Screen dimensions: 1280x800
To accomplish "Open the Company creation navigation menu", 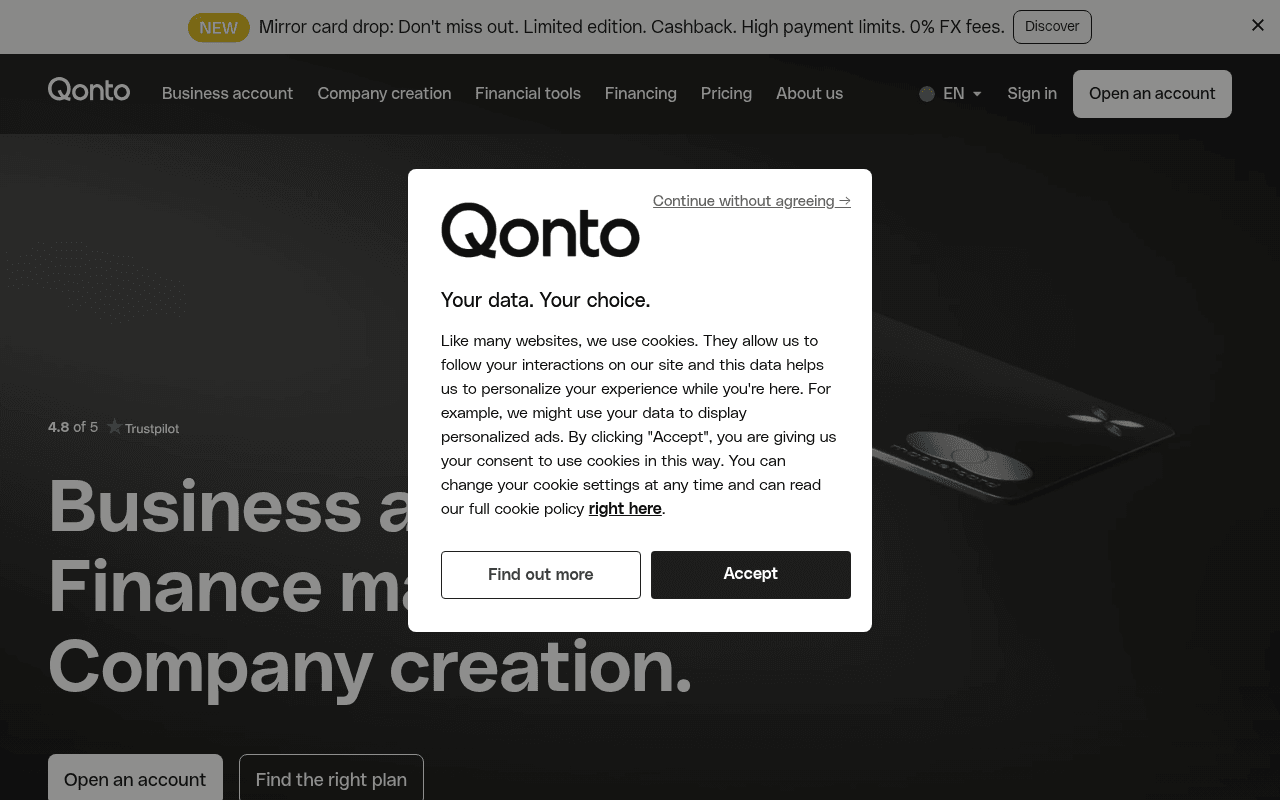I will (x=384, y=93).
